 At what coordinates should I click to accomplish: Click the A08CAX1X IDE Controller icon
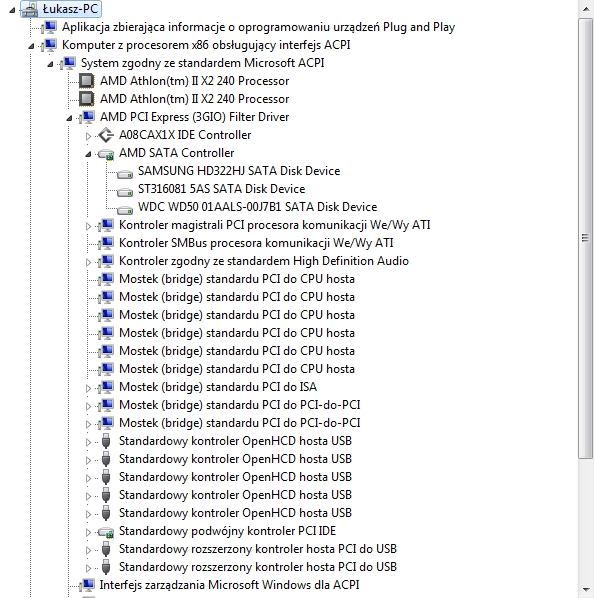(106, 135)
